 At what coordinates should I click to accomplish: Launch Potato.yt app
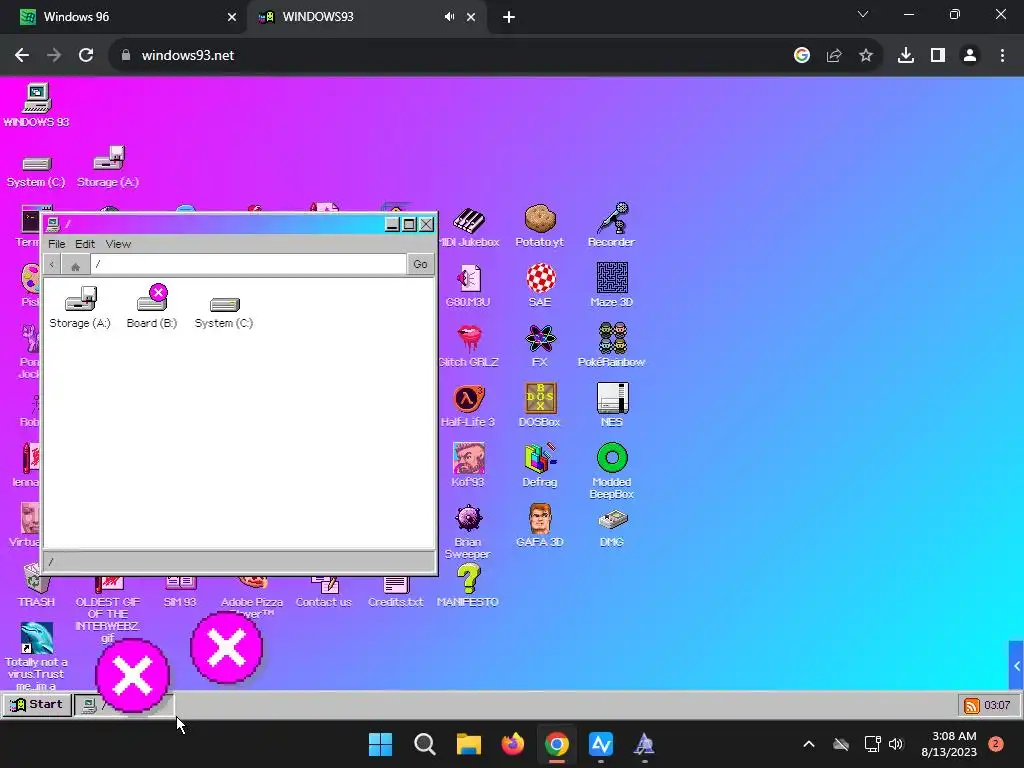[x=539, y=227]
